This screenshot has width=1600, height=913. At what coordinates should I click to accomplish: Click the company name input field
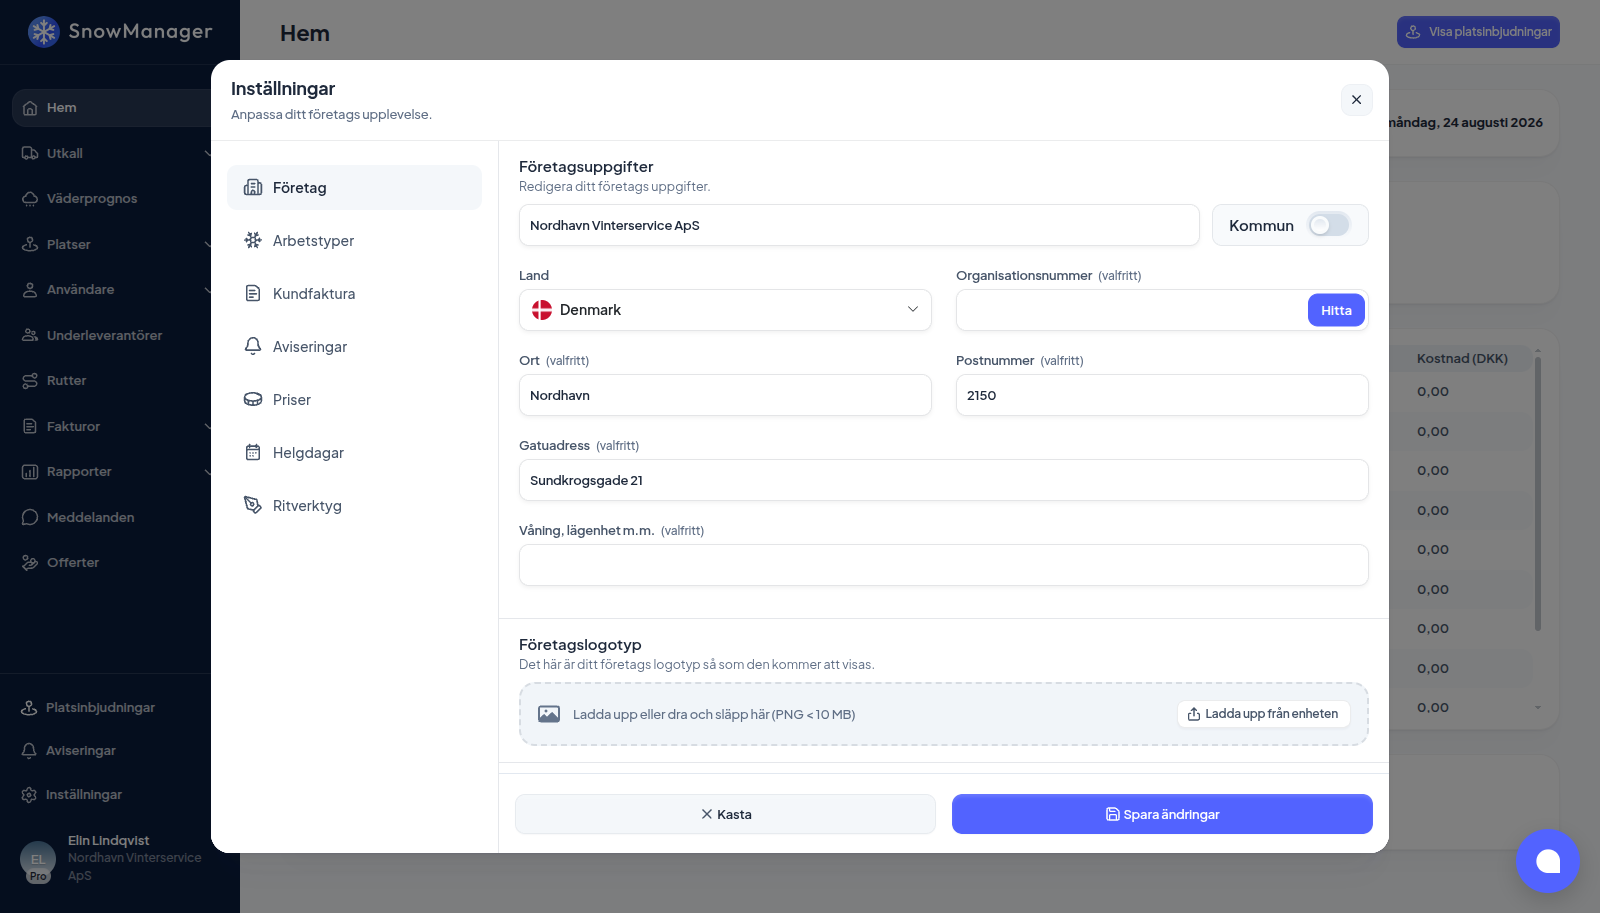click(859, 225)
